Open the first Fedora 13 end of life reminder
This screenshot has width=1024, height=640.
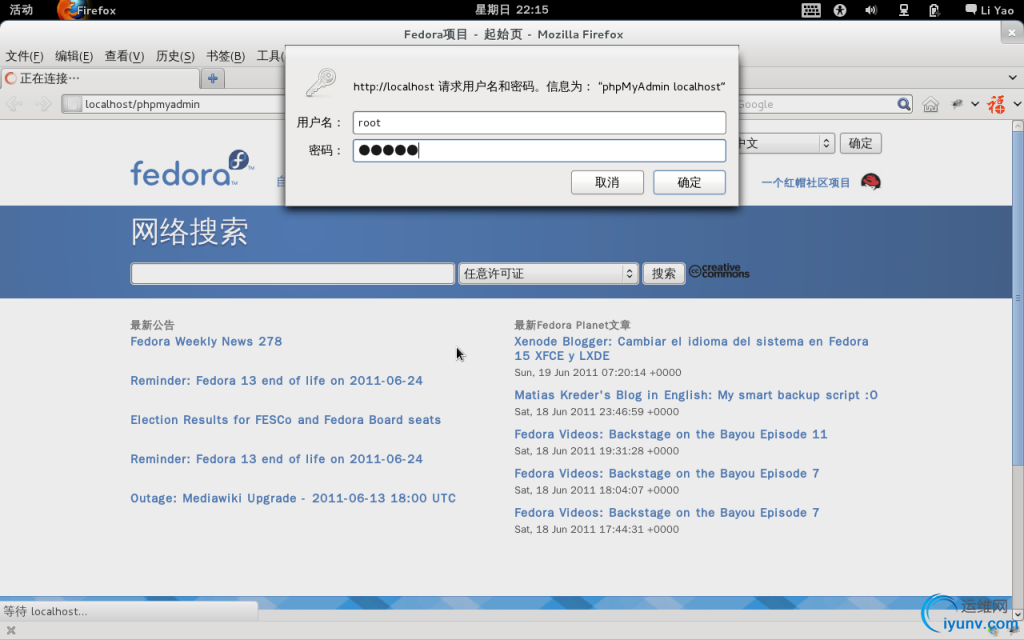[276, 381]
